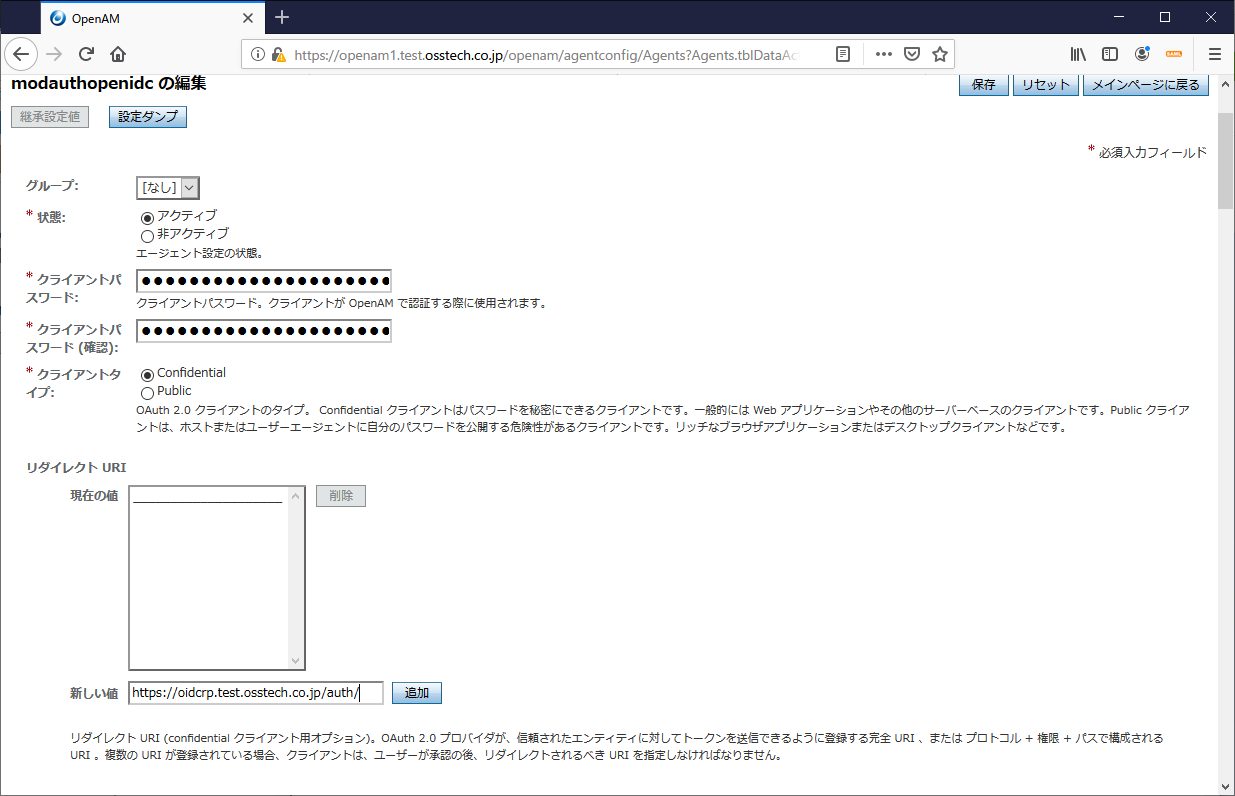The image size is (1235, 796).
Task: Reload the current OpenAM page
Action: 86,54
